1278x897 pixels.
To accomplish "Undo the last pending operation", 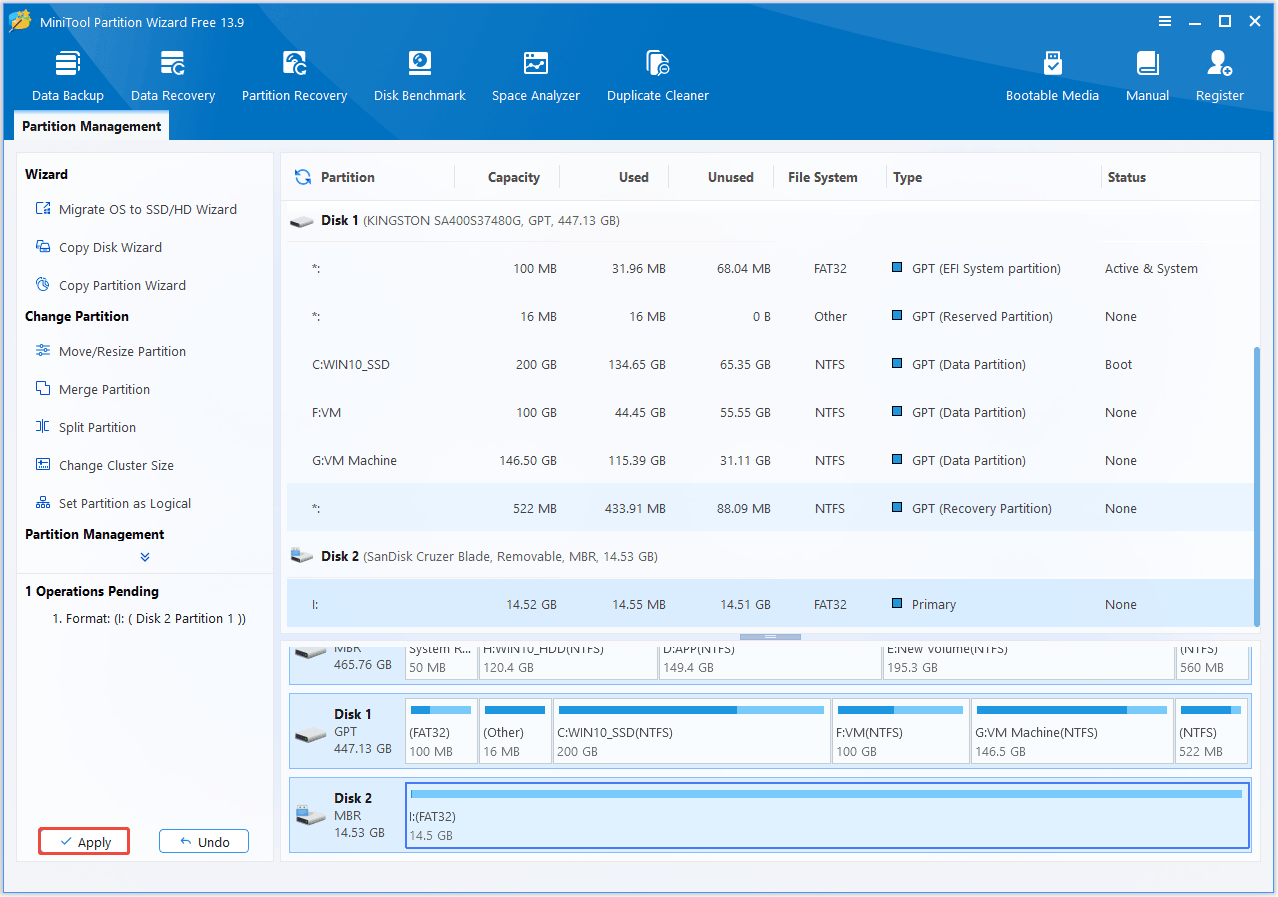I will tap(204, 842).
